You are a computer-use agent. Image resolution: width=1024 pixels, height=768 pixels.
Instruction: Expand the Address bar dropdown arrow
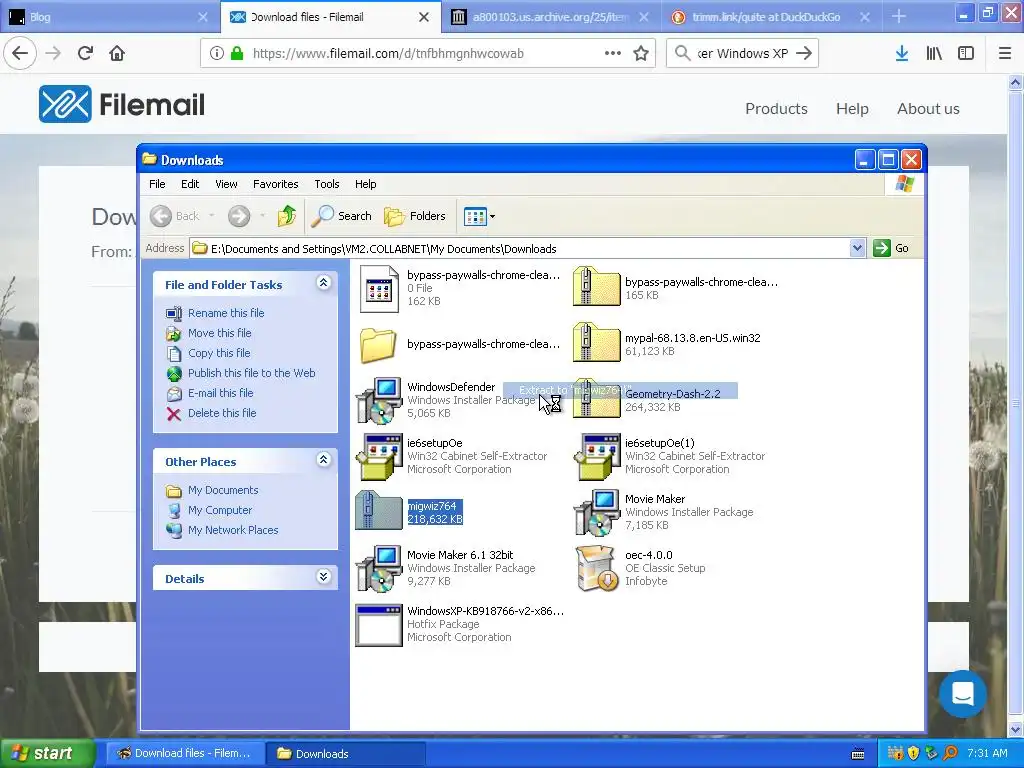click(x=857, y=248)
